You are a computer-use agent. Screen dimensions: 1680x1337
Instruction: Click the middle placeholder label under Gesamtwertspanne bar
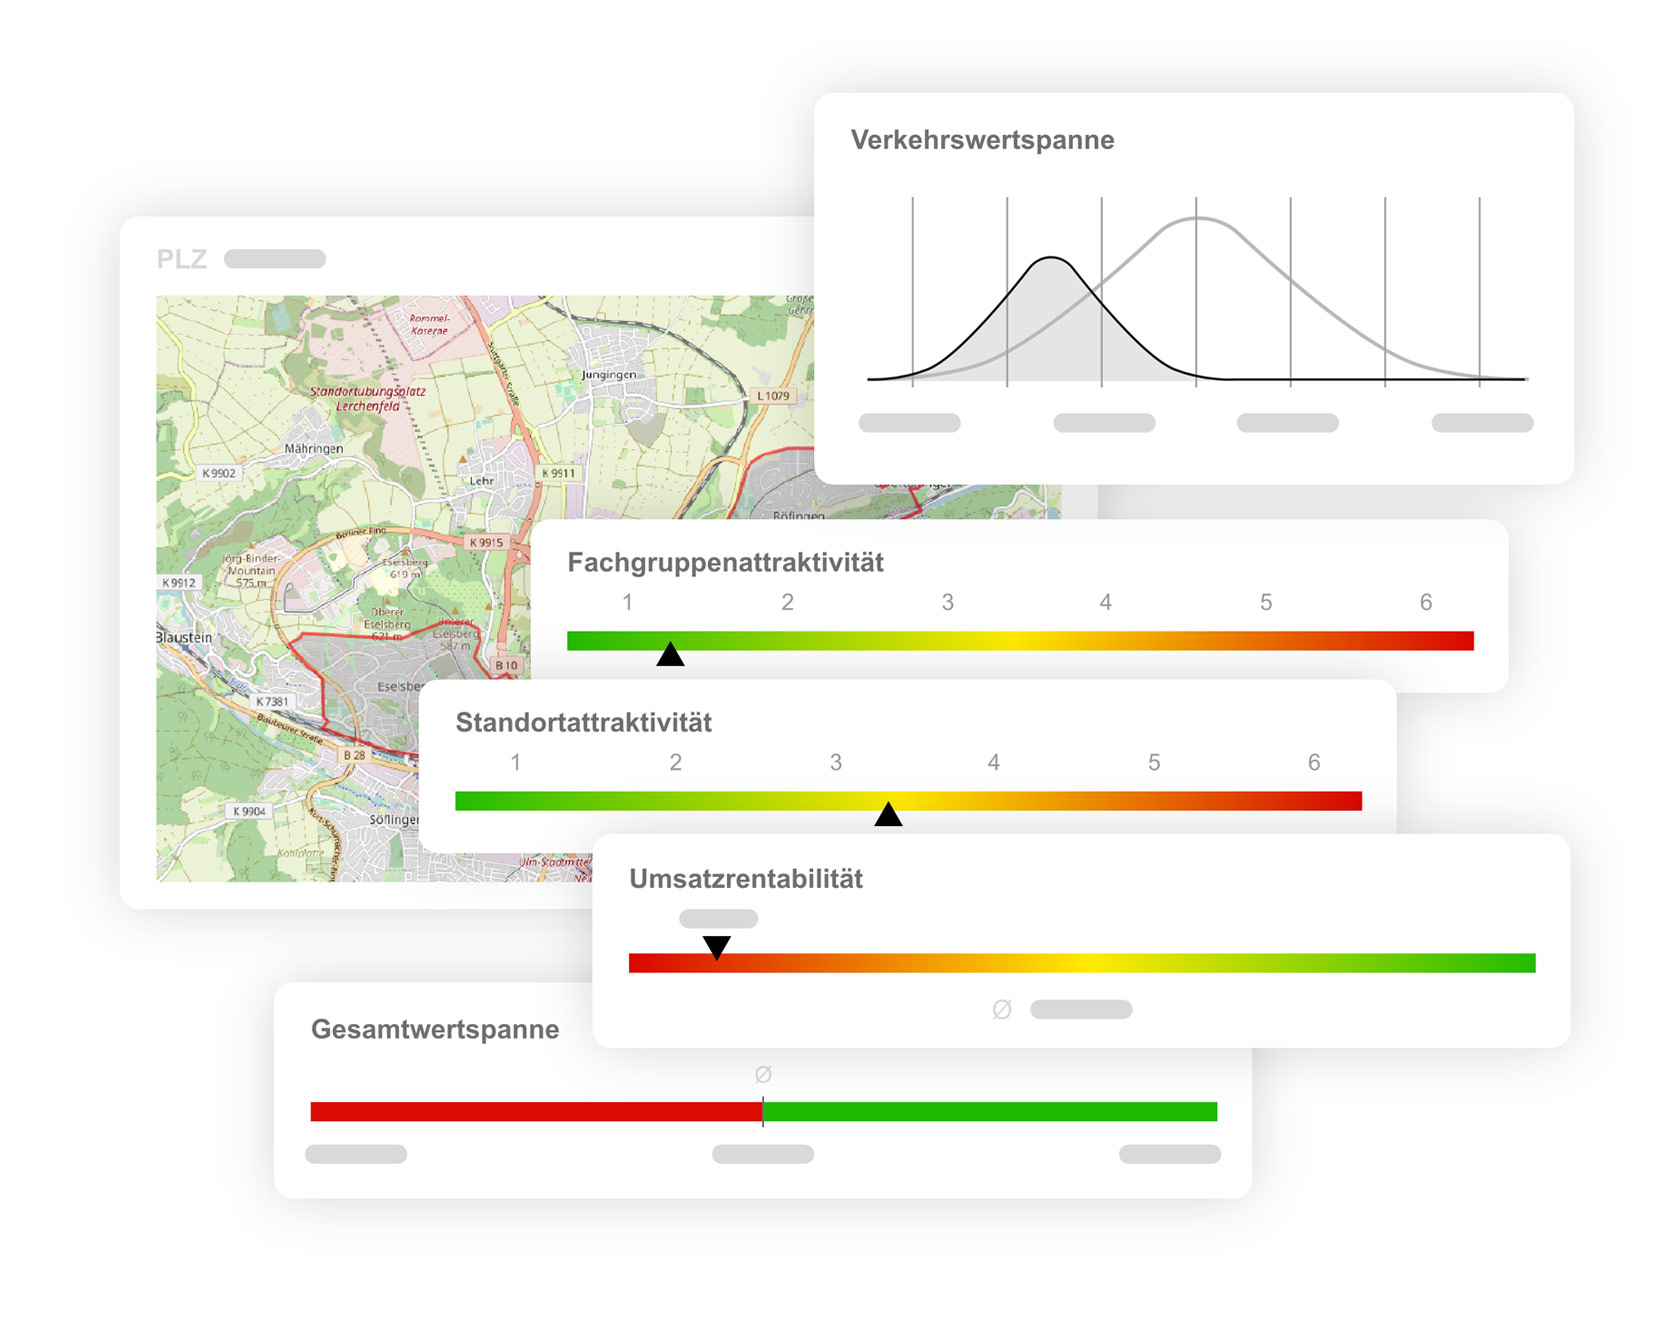coord(763,1155)
